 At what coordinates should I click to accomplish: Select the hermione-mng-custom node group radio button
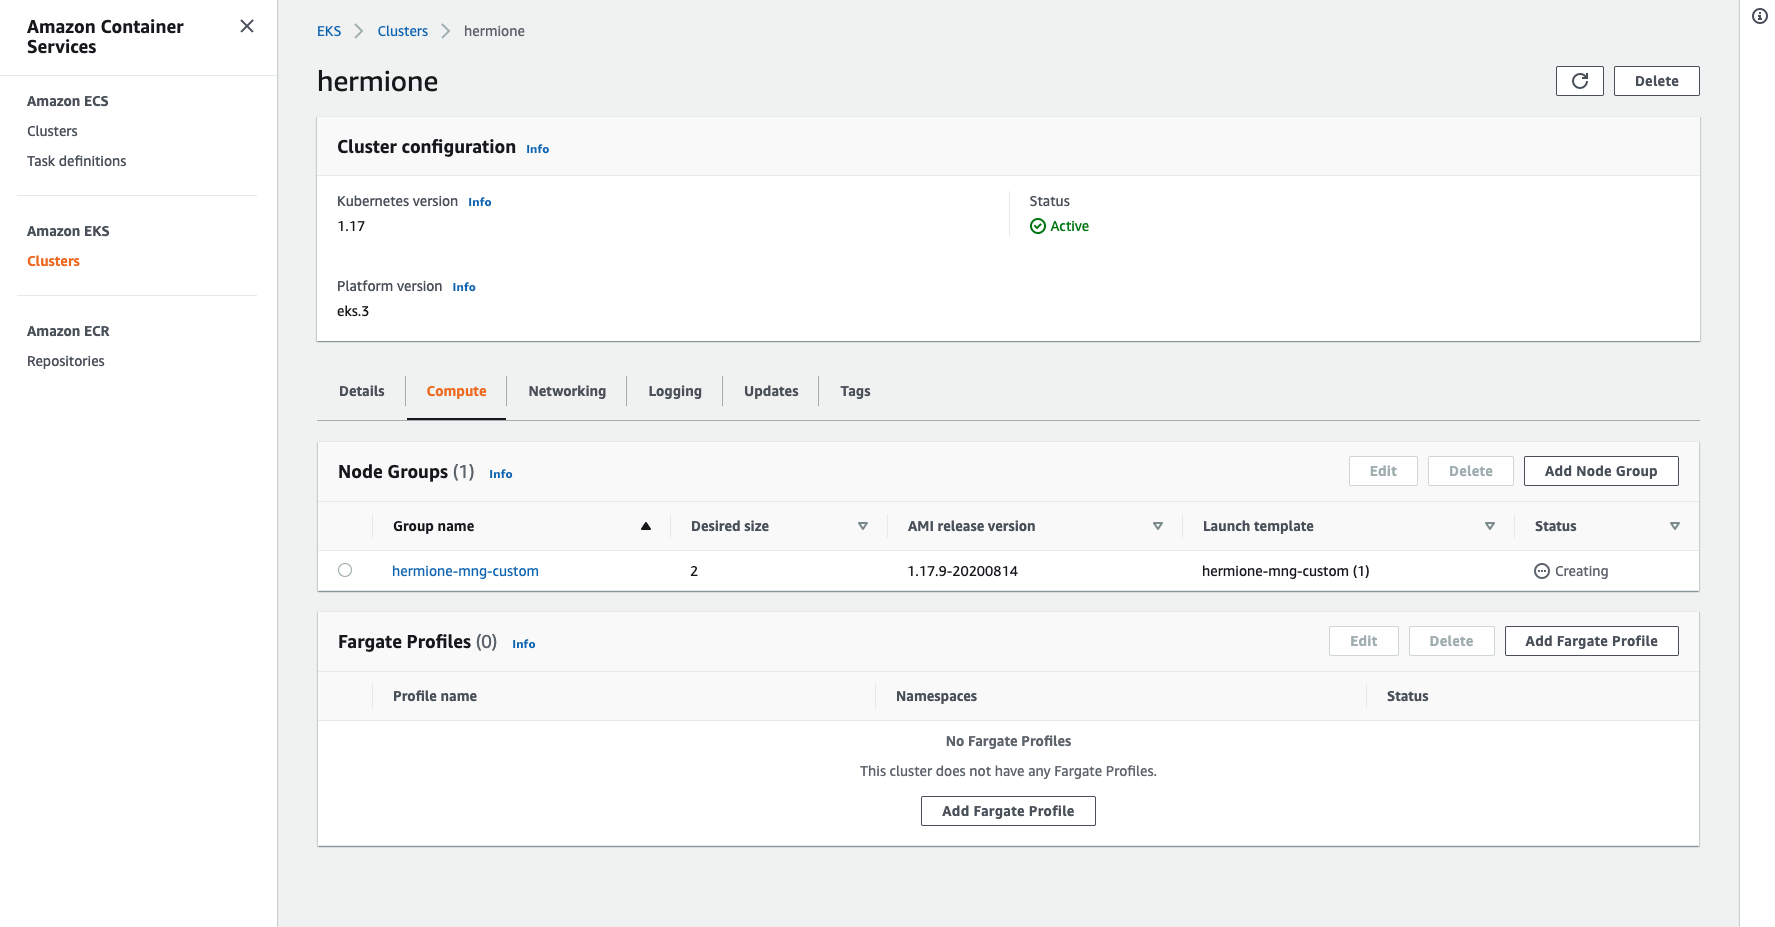(345, 570)
